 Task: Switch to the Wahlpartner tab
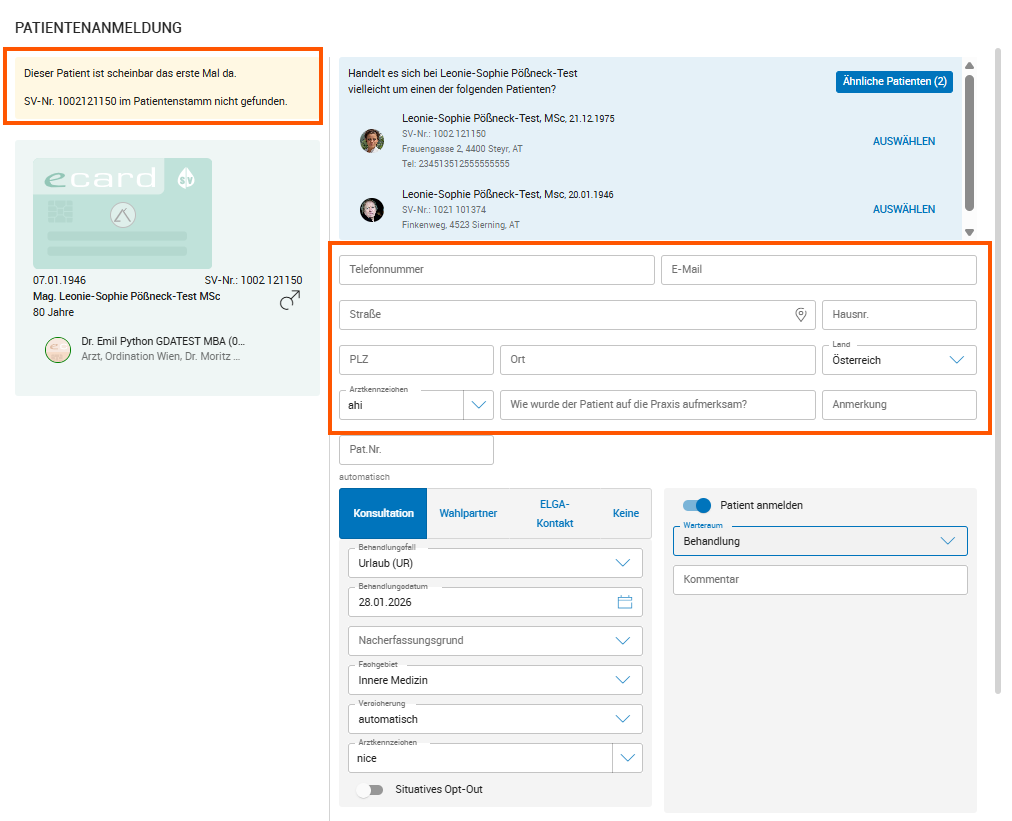click(x=468, y=514)
